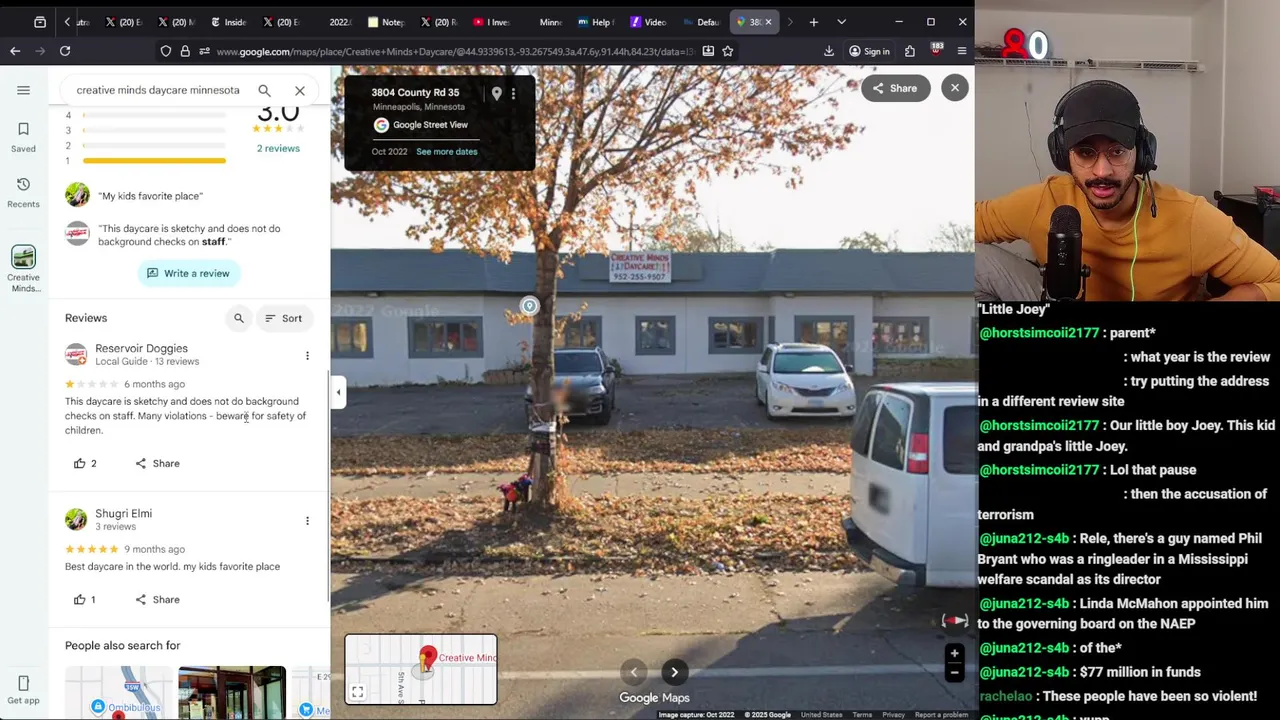The height and width of the screenshot is (720, 1280).
Task: Bookmark this page star icon
Action: coord(728,51)
